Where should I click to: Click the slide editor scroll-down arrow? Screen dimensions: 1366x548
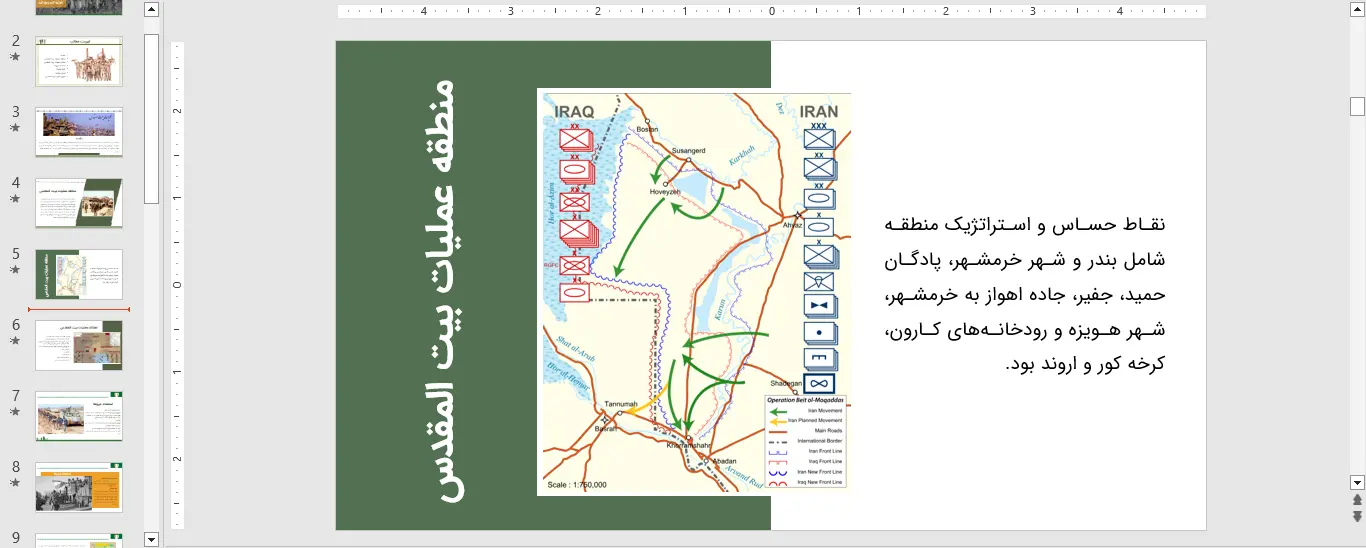1357,482
